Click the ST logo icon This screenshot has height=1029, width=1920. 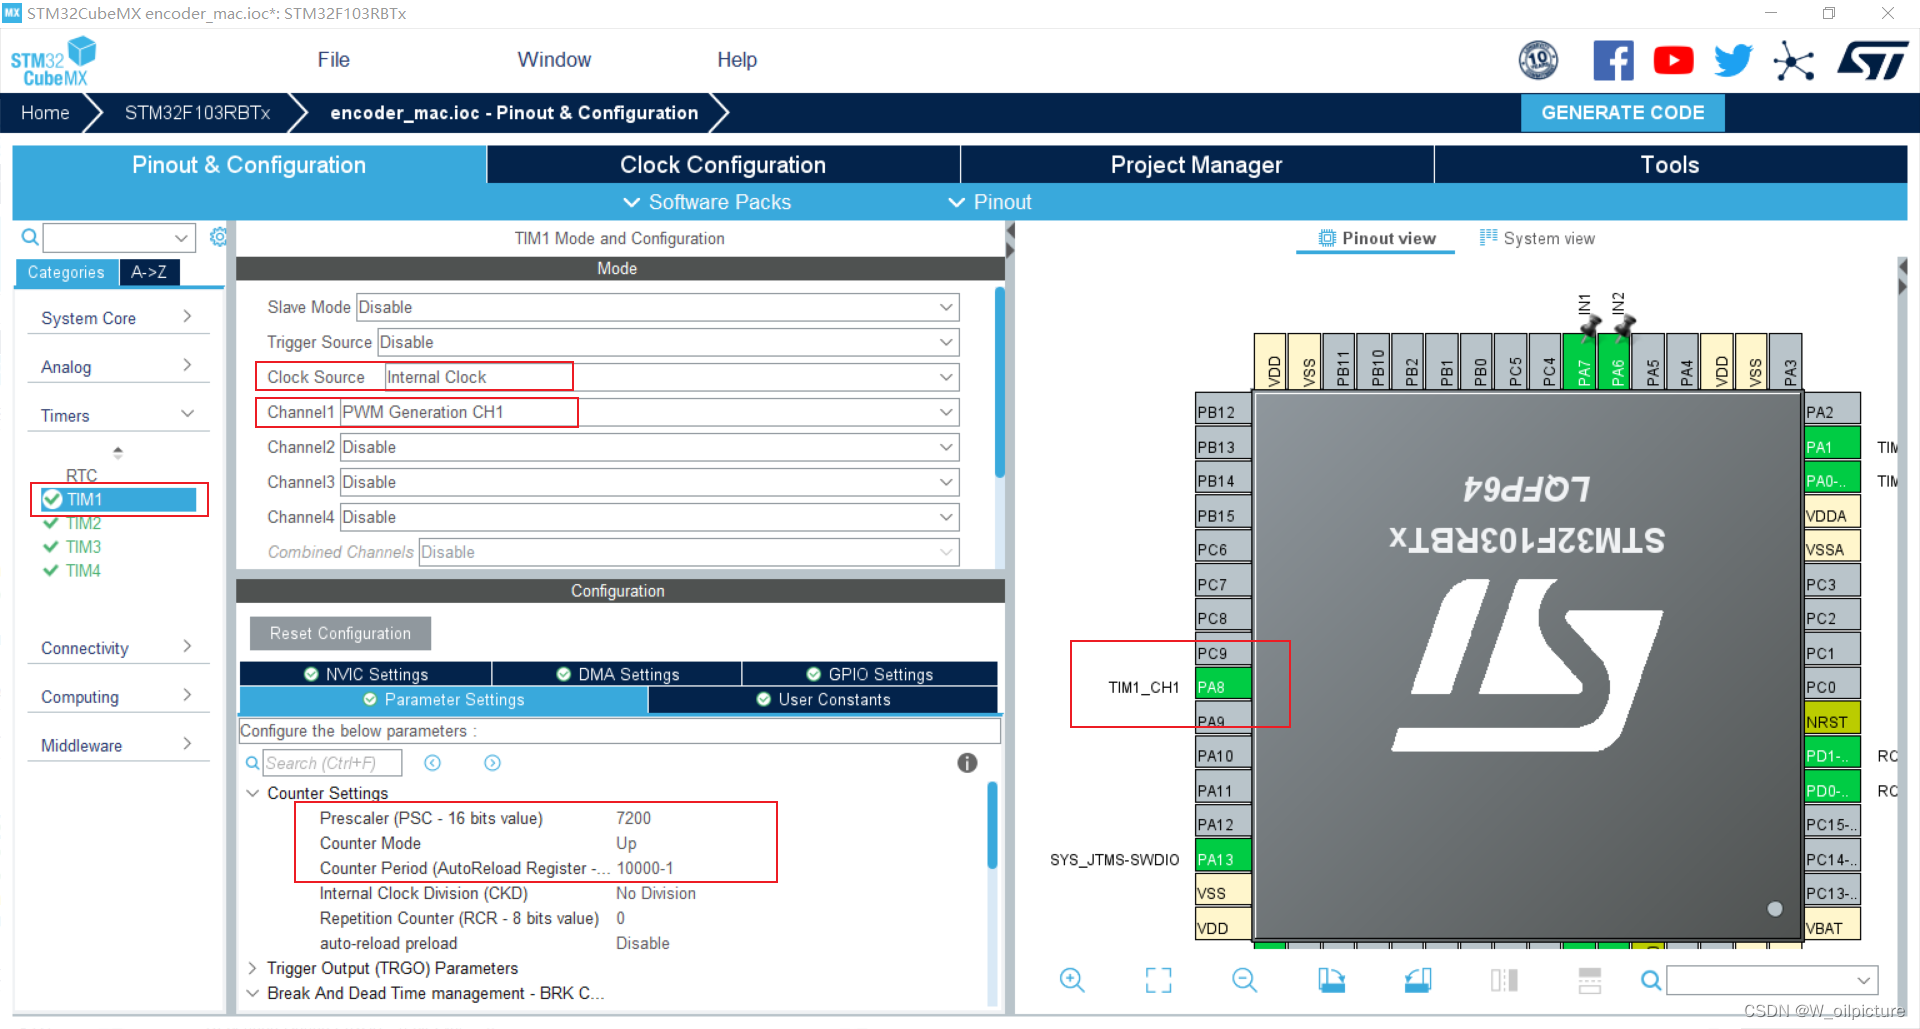pos(1873,61)
